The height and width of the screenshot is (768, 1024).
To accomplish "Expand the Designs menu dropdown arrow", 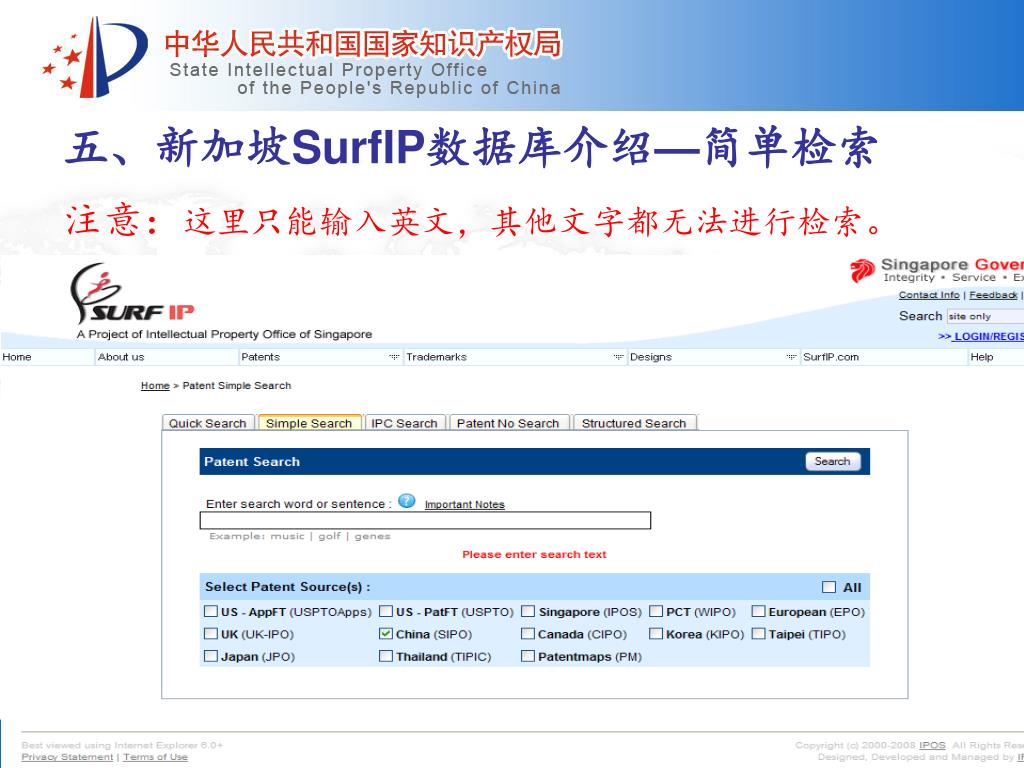I will tap(791, 357).
